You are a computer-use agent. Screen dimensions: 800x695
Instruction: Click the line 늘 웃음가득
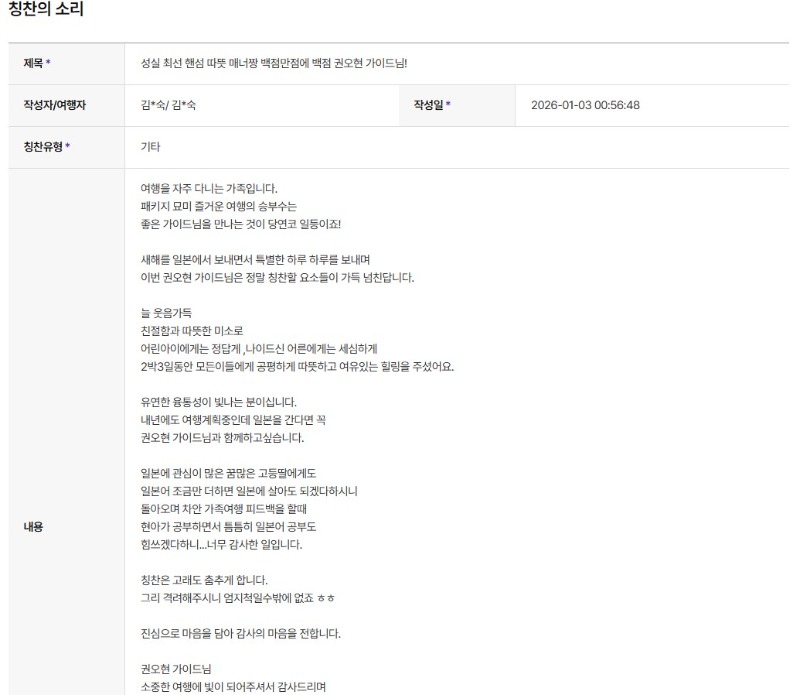tap(166, 313)
